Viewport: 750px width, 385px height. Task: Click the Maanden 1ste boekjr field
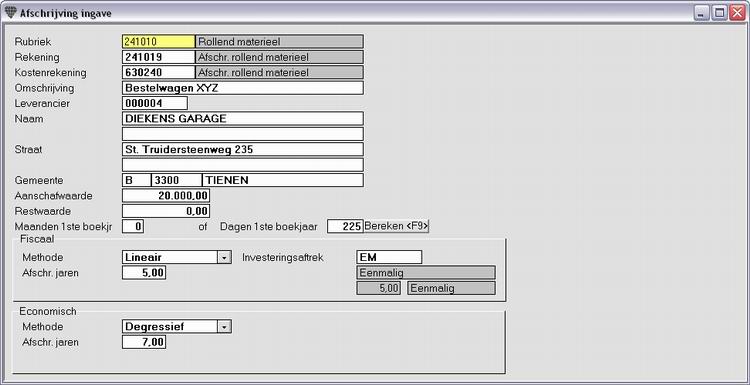point(132,226)
